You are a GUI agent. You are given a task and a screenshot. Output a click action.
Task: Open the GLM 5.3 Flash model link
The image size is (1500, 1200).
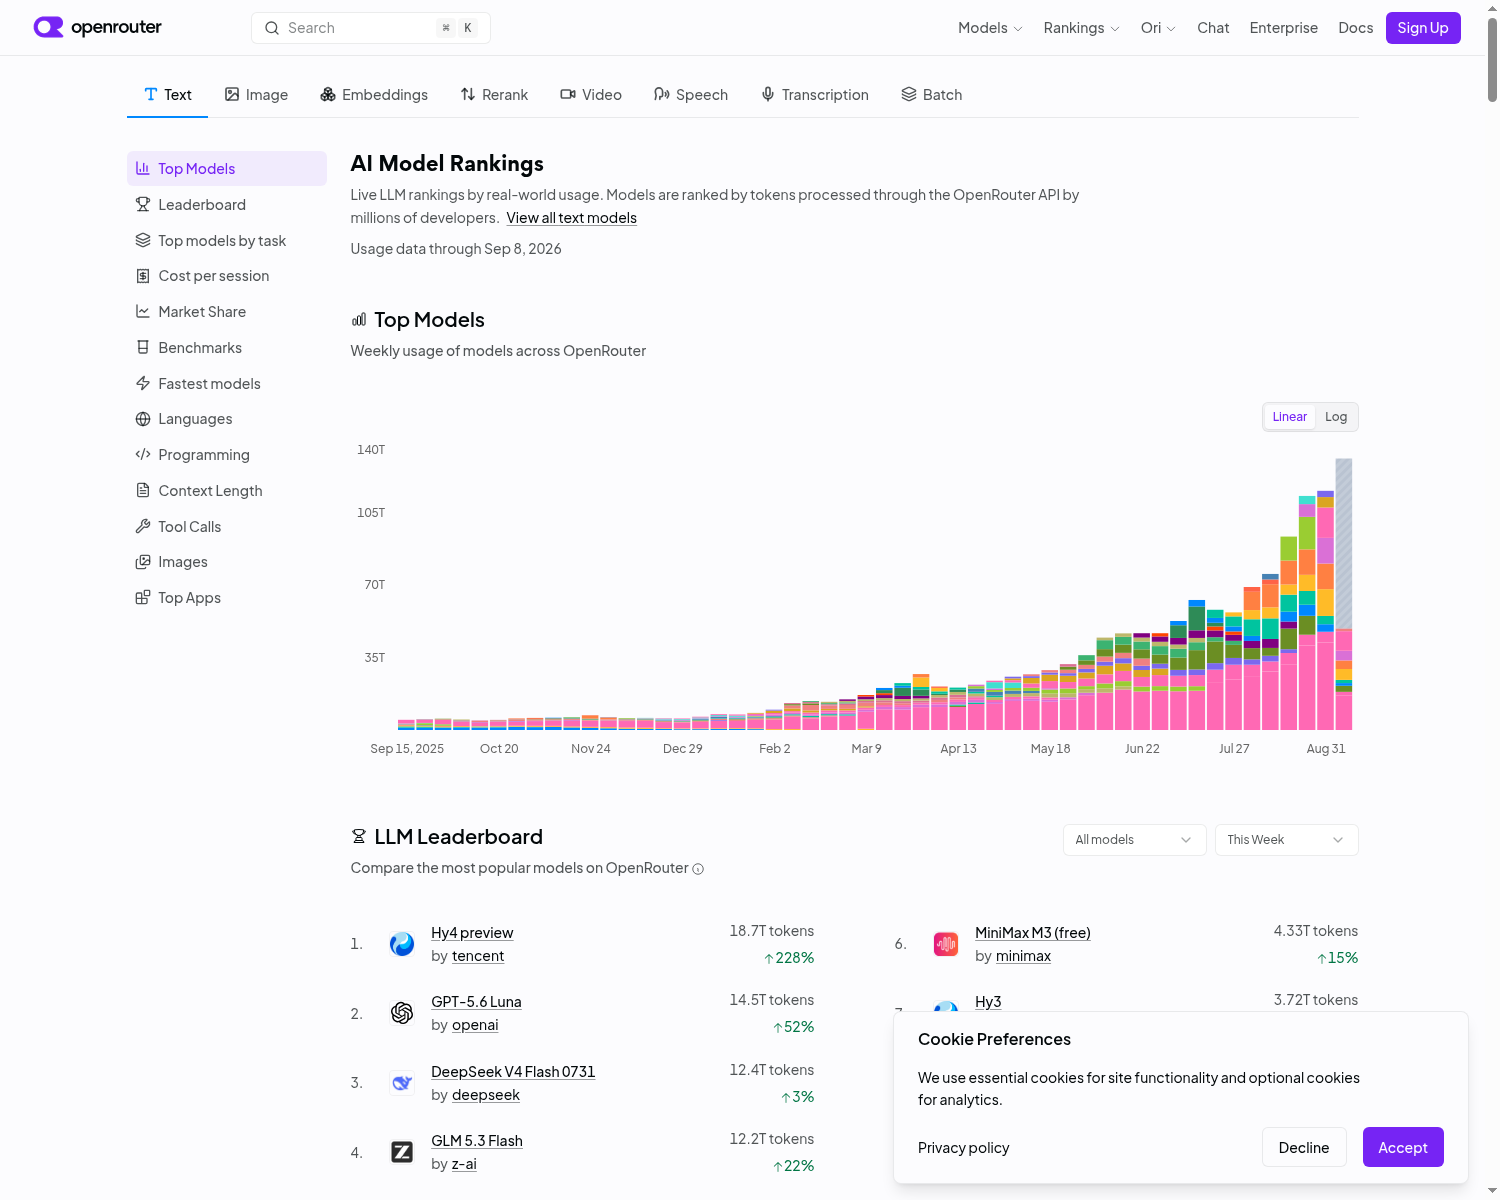click(x=477, y=1141)
